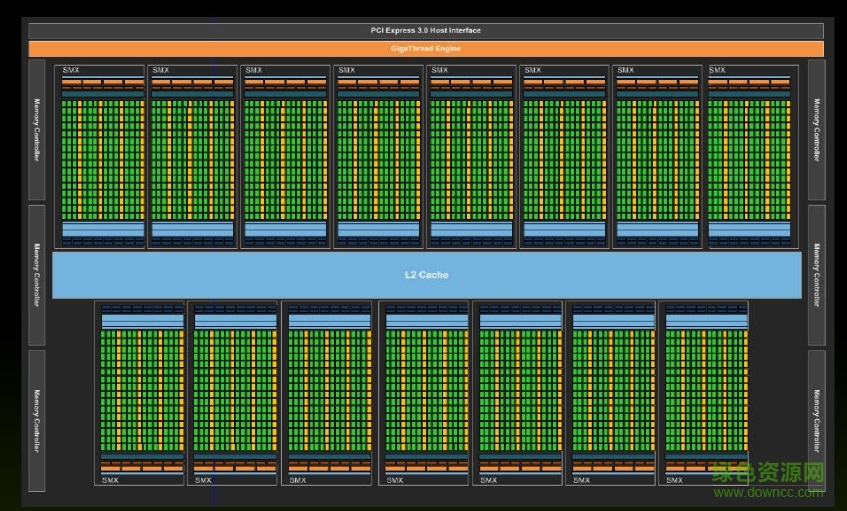847x511 pixels.
Task: Click the bottom-right Memory Controller block
Action: [816, 420]
